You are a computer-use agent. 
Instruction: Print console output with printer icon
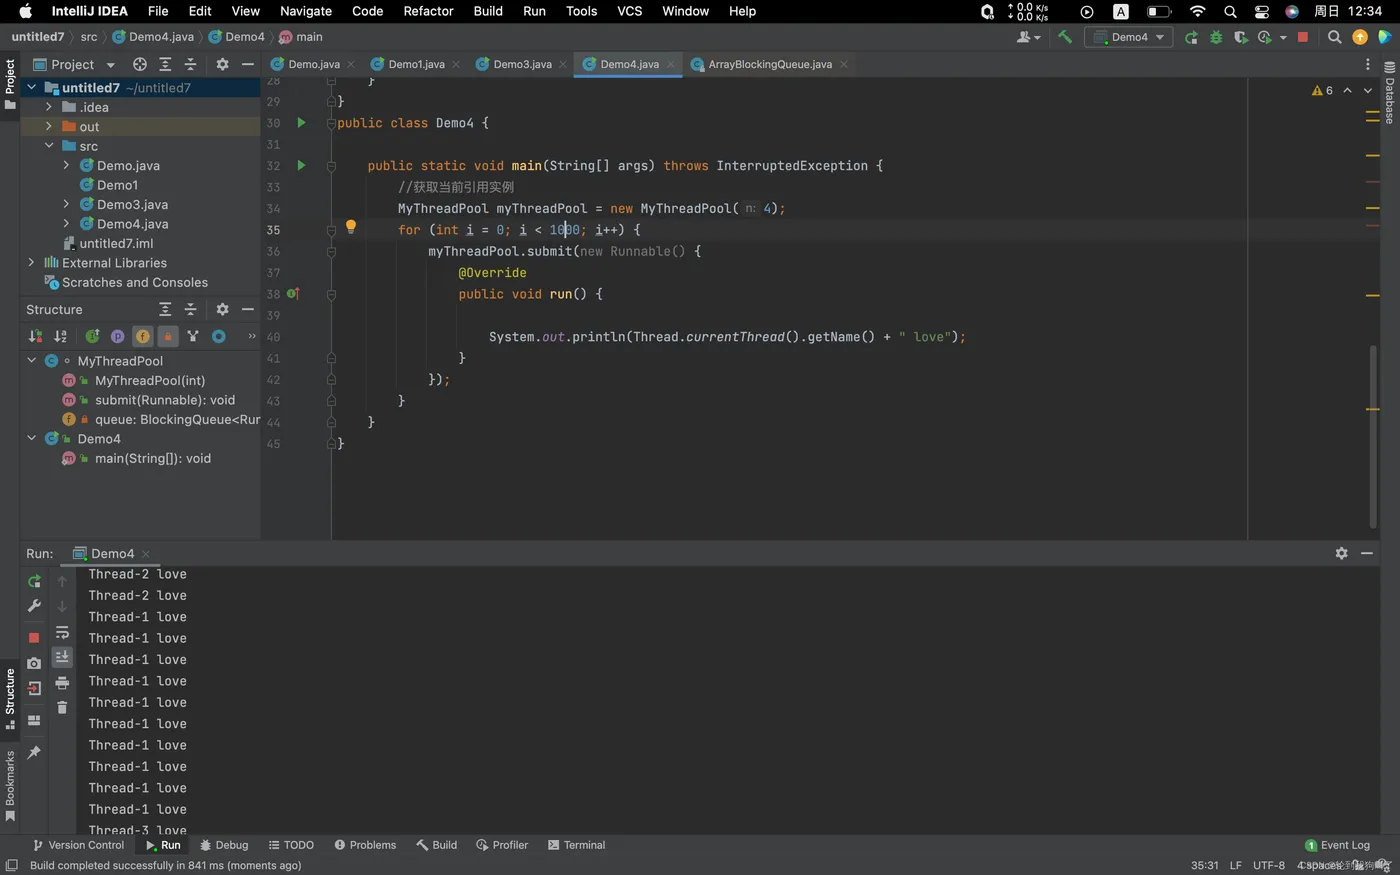(62, 683)
